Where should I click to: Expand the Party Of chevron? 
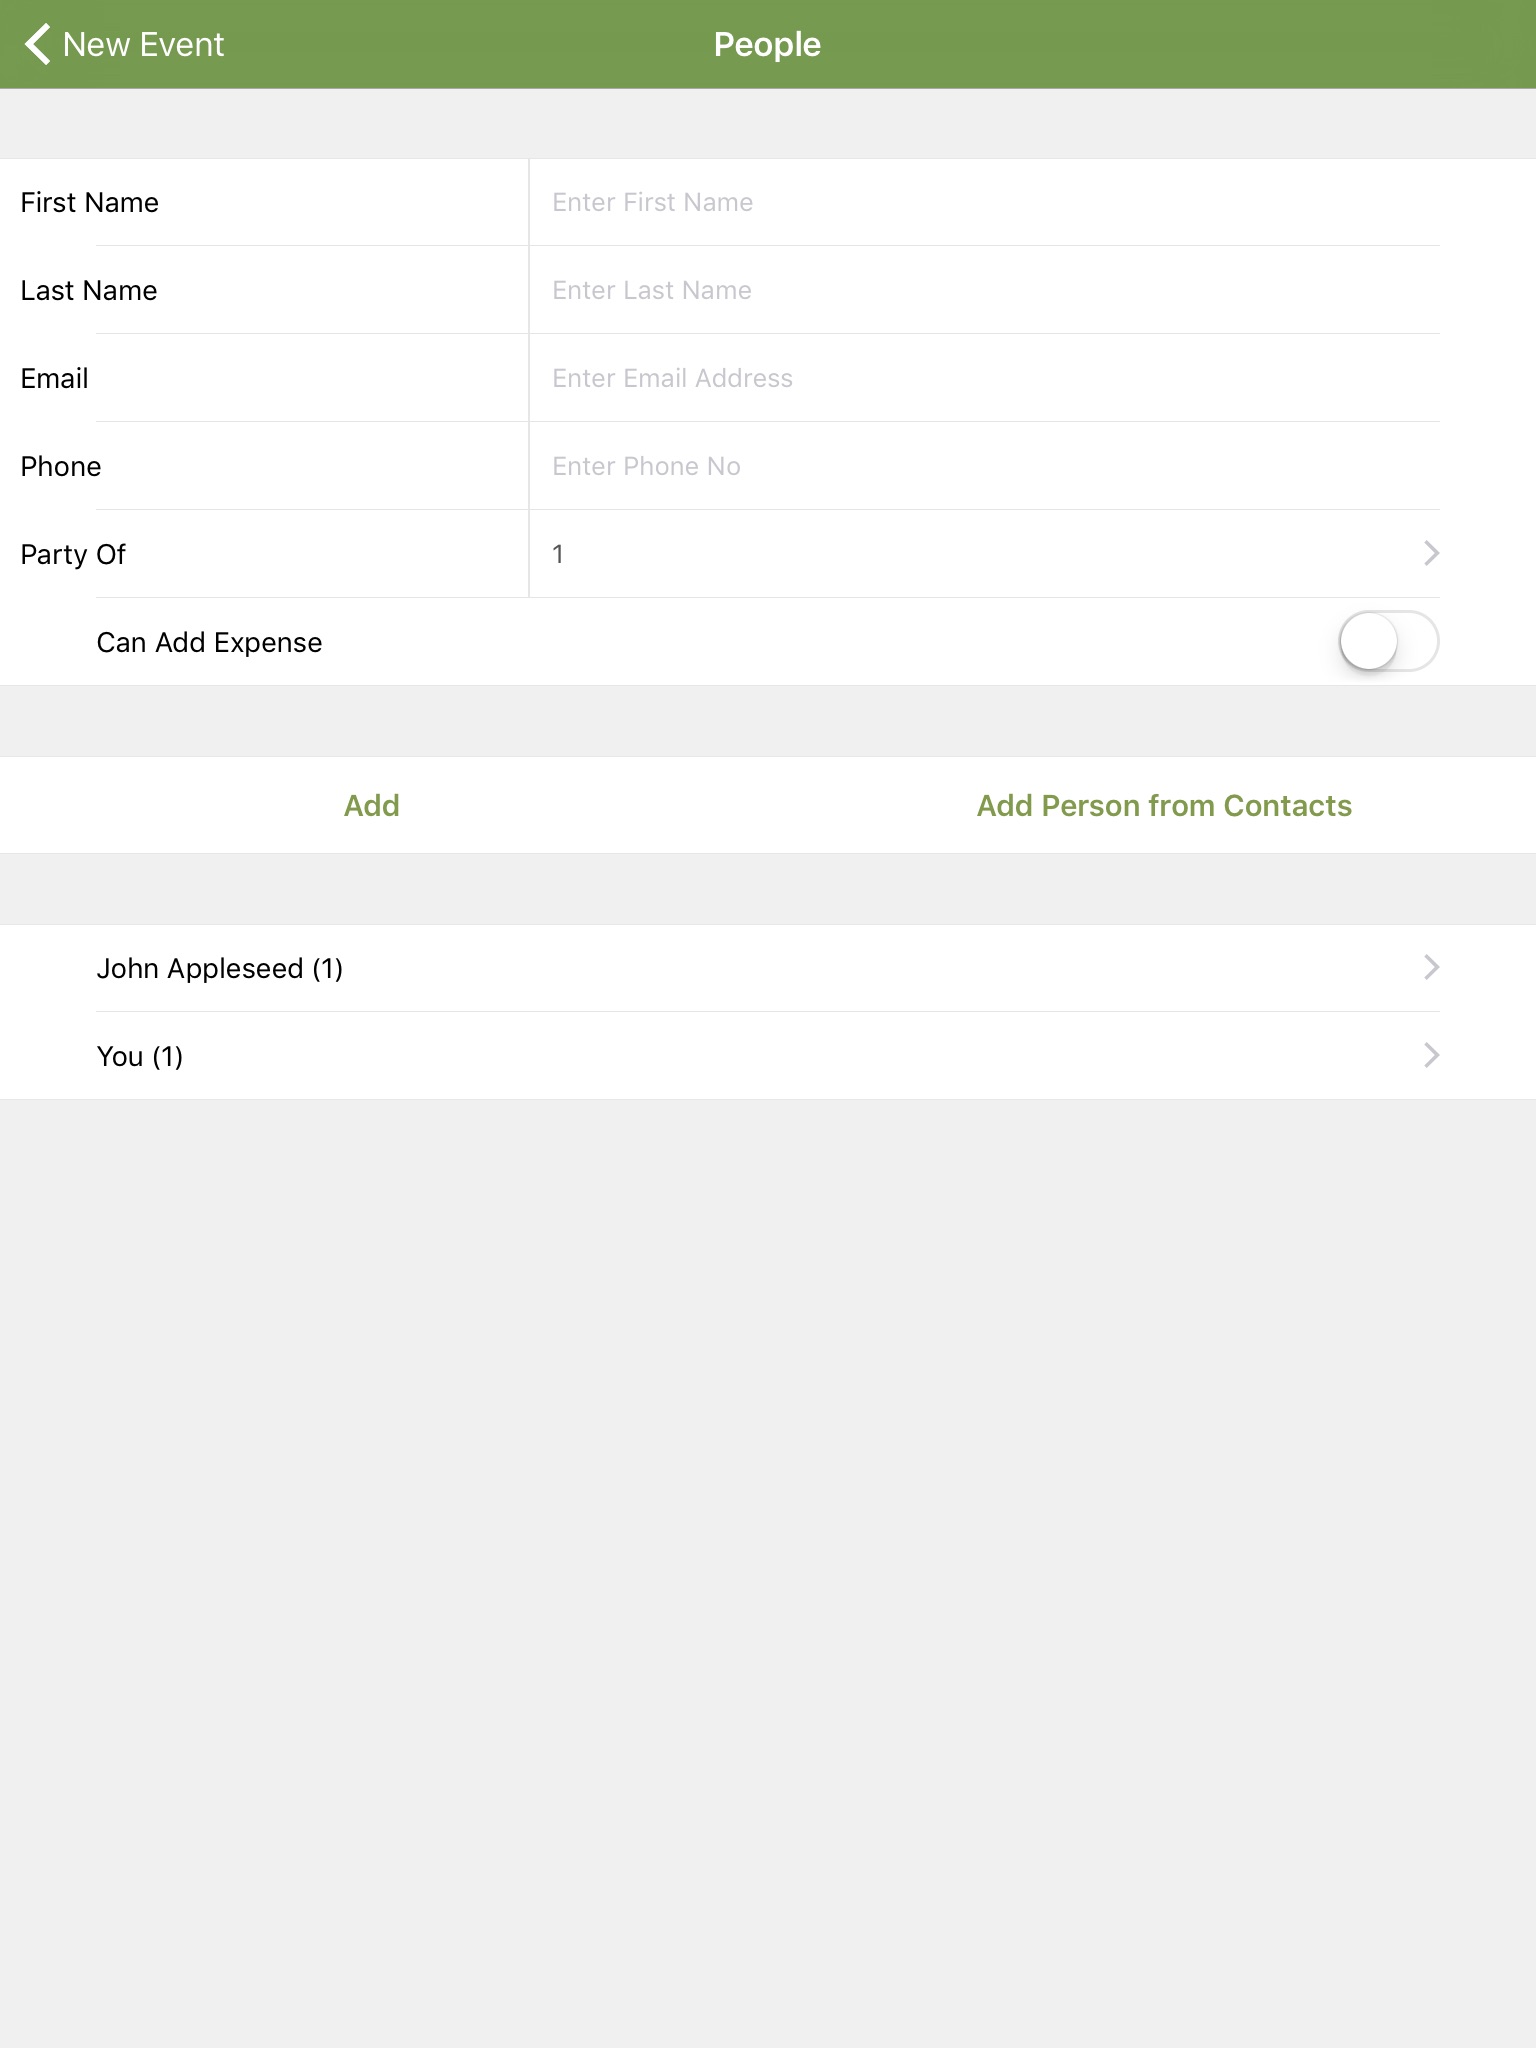pos(1431,554)
